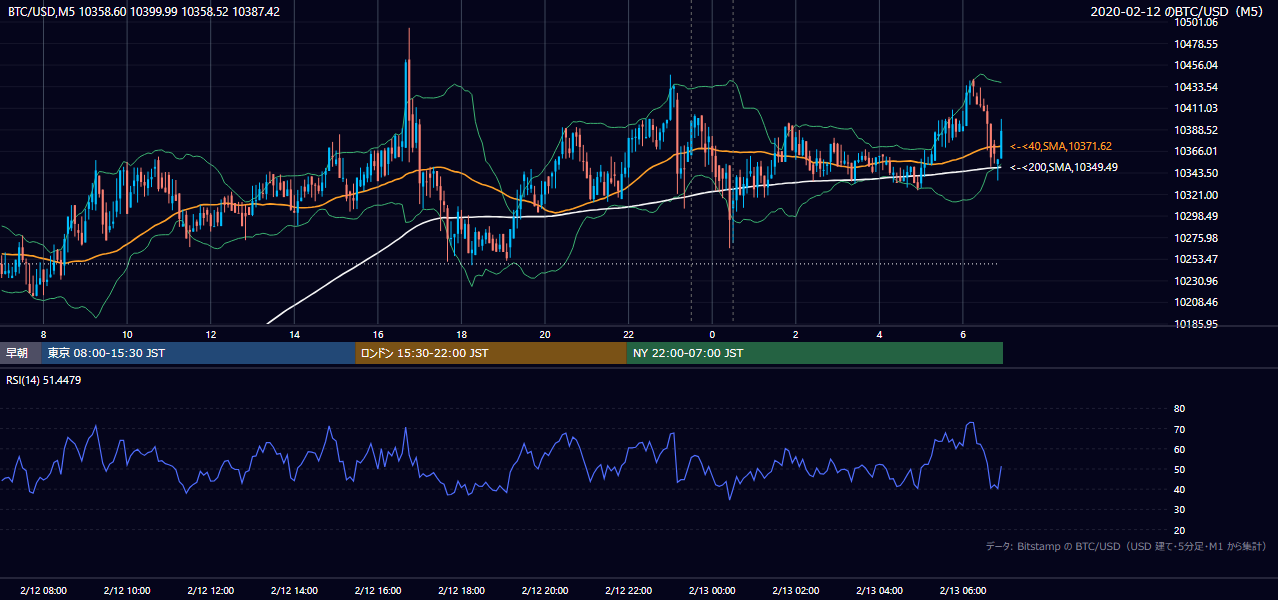1278x600 pixels.
Task: Click the price scale value 10321.00
Action: (1195, 194)
